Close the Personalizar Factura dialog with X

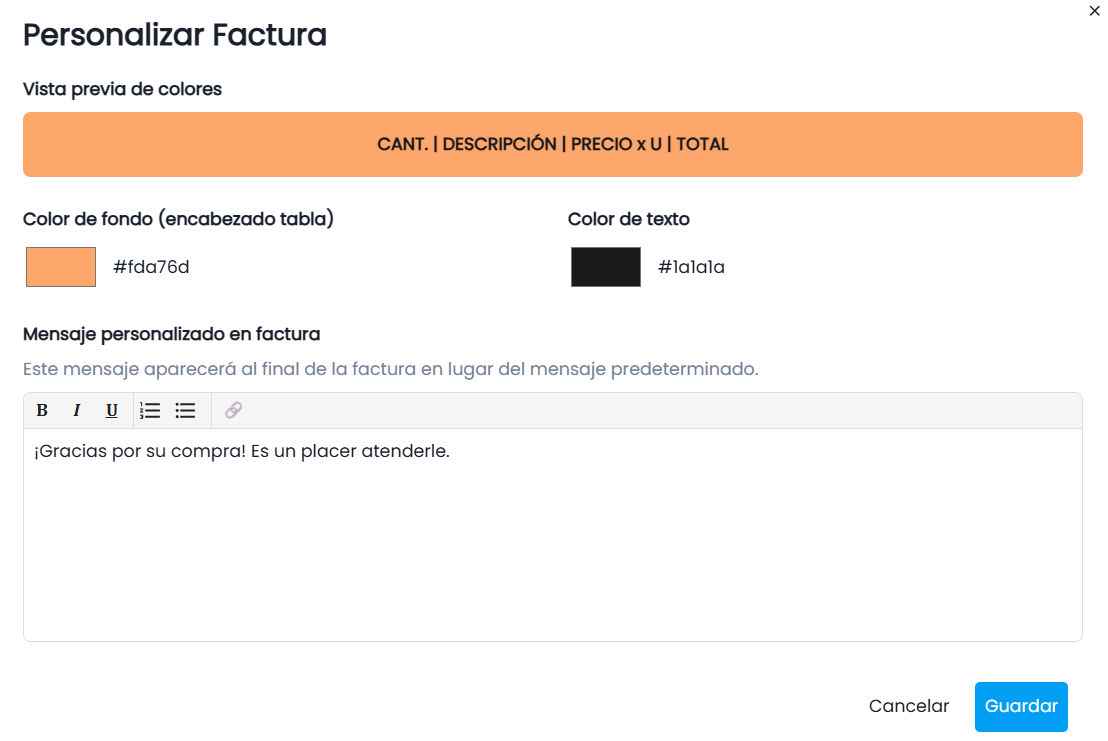1095,11
